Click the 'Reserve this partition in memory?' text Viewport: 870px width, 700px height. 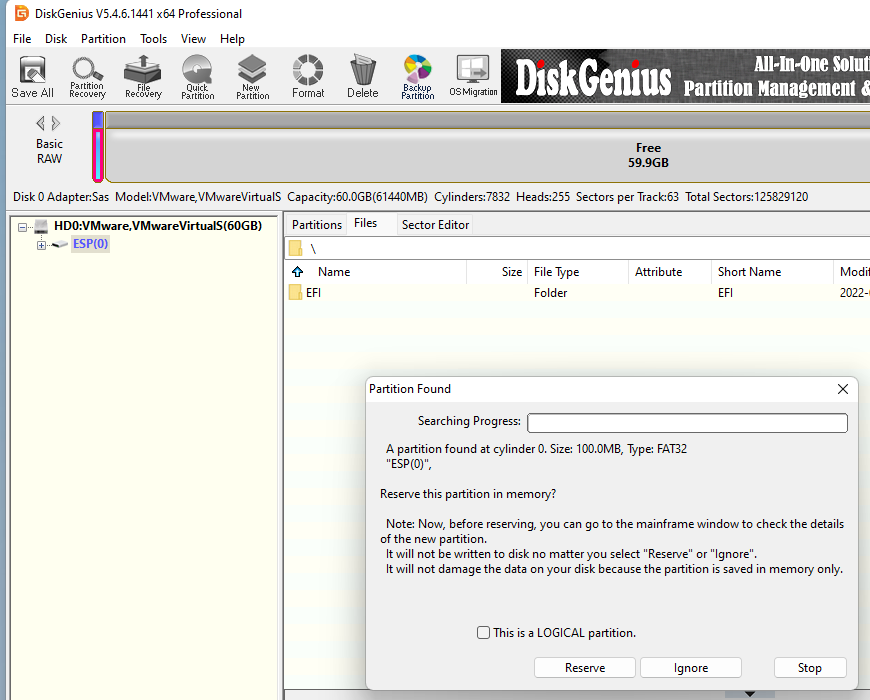(x=468, y=494)
